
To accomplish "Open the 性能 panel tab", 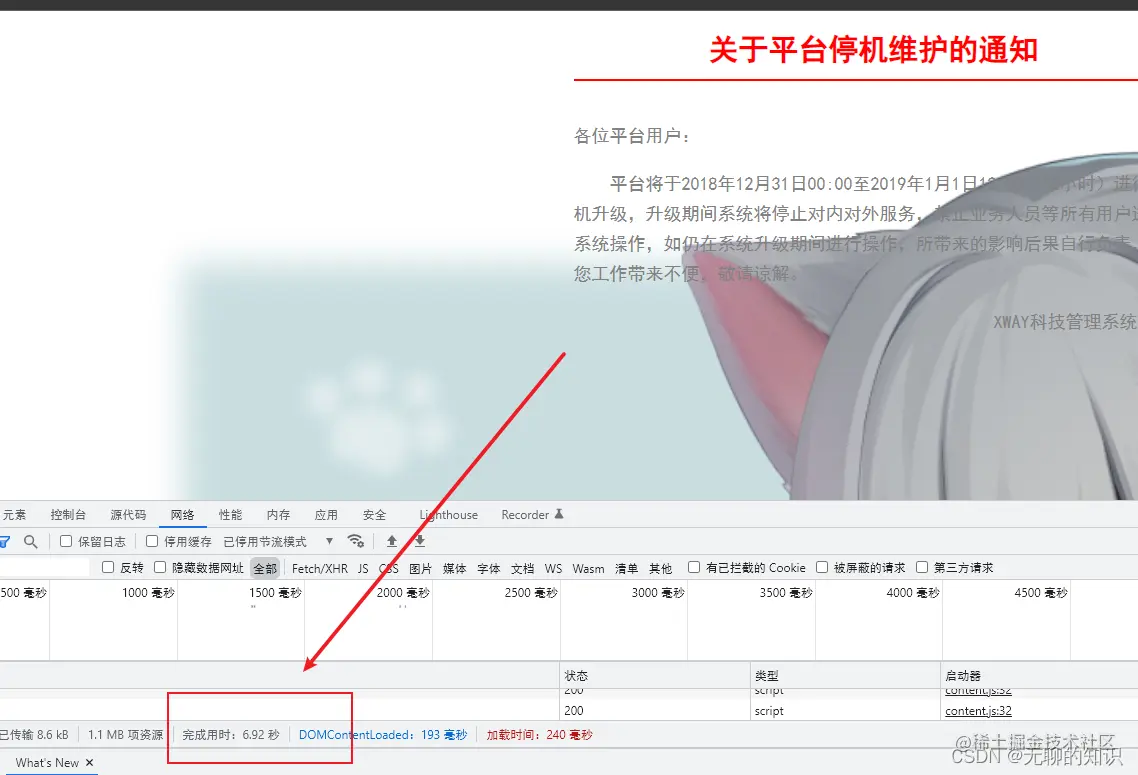I will tap(230, 514).
